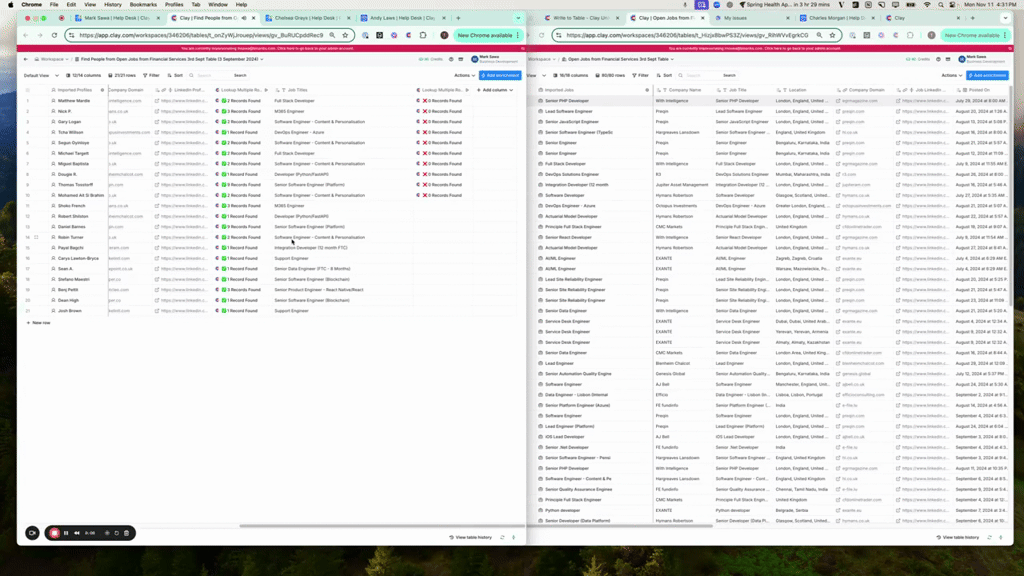Screen dimensions: 1024x576
Task: Tick the row checkbox for Nick P.
Action: [28, 111]
